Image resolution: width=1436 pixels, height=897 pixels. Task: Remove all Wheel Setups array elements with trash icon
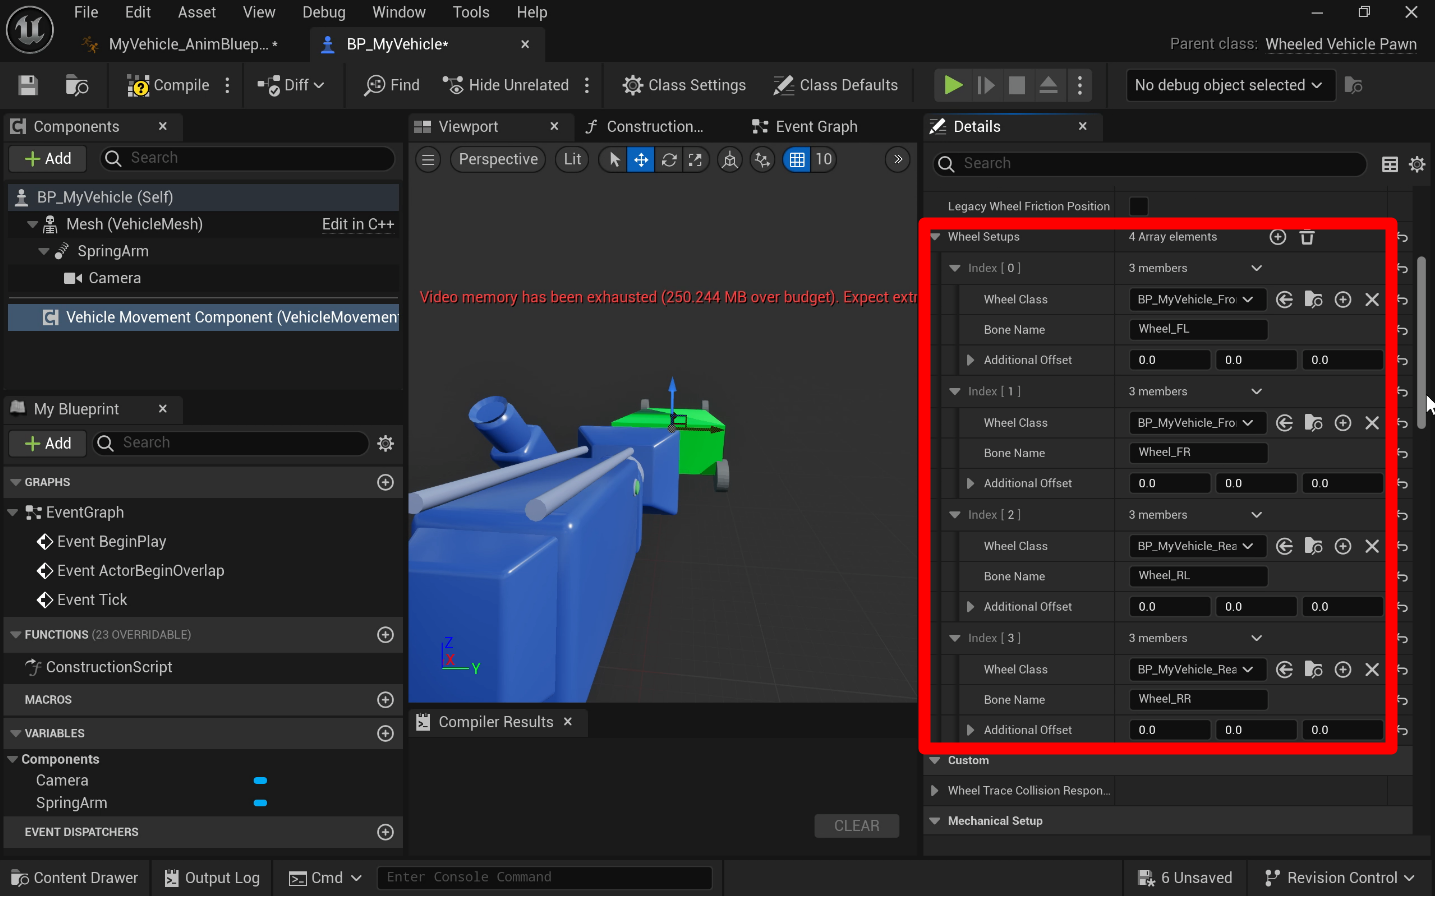click(1307, 237)
